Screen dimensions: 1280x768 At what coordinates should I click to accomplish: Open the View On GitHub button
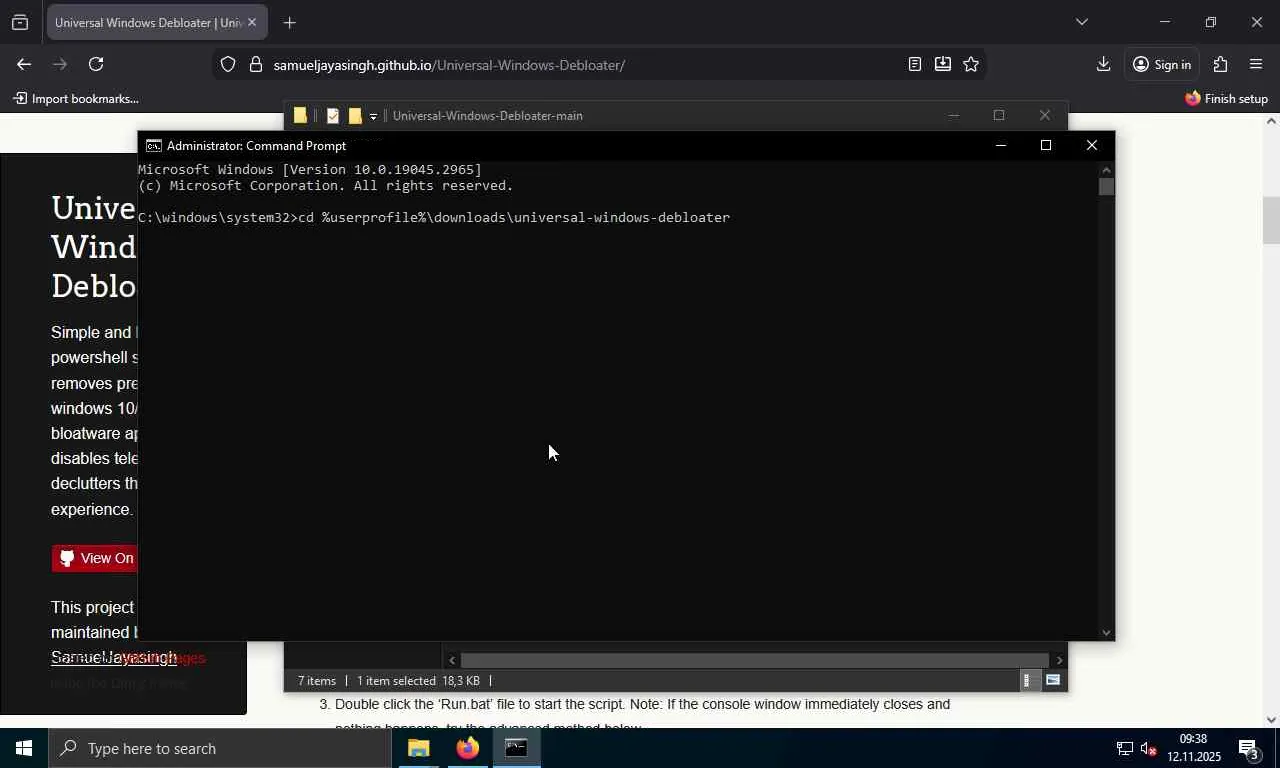click(94, 558)
